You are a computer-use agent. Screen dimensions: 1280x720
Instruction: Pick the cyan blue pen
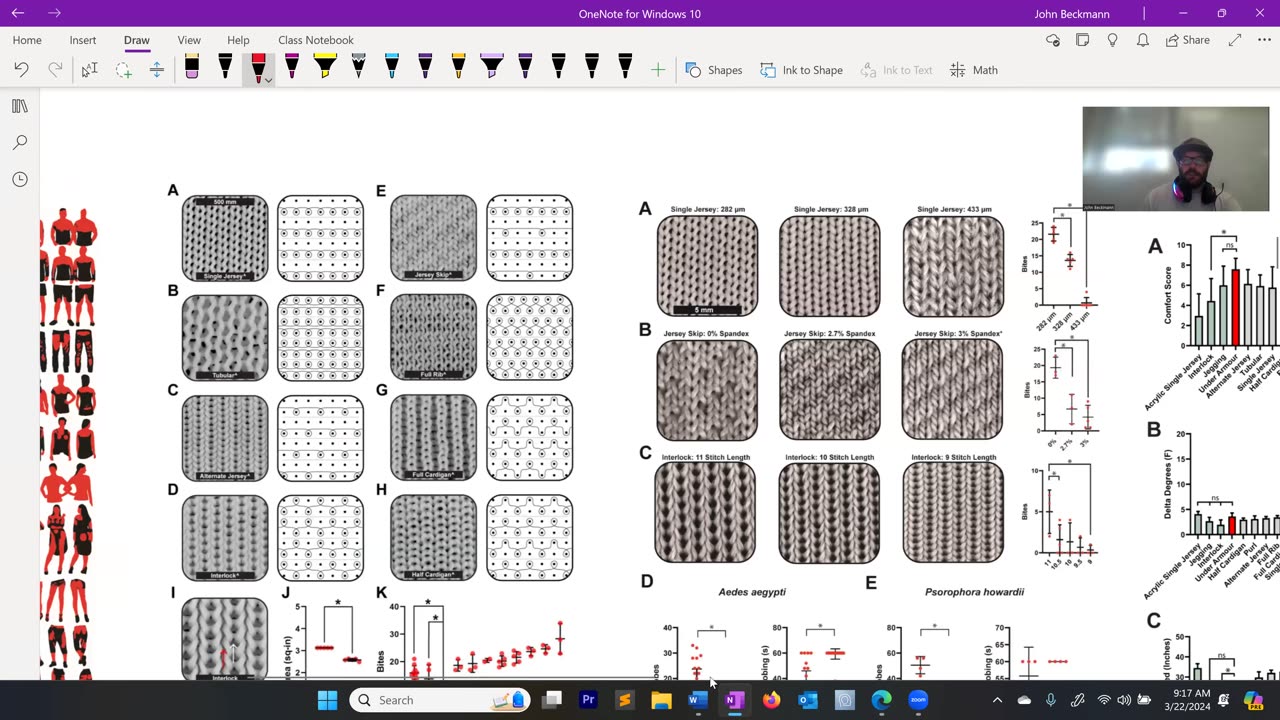click(392, 67)
